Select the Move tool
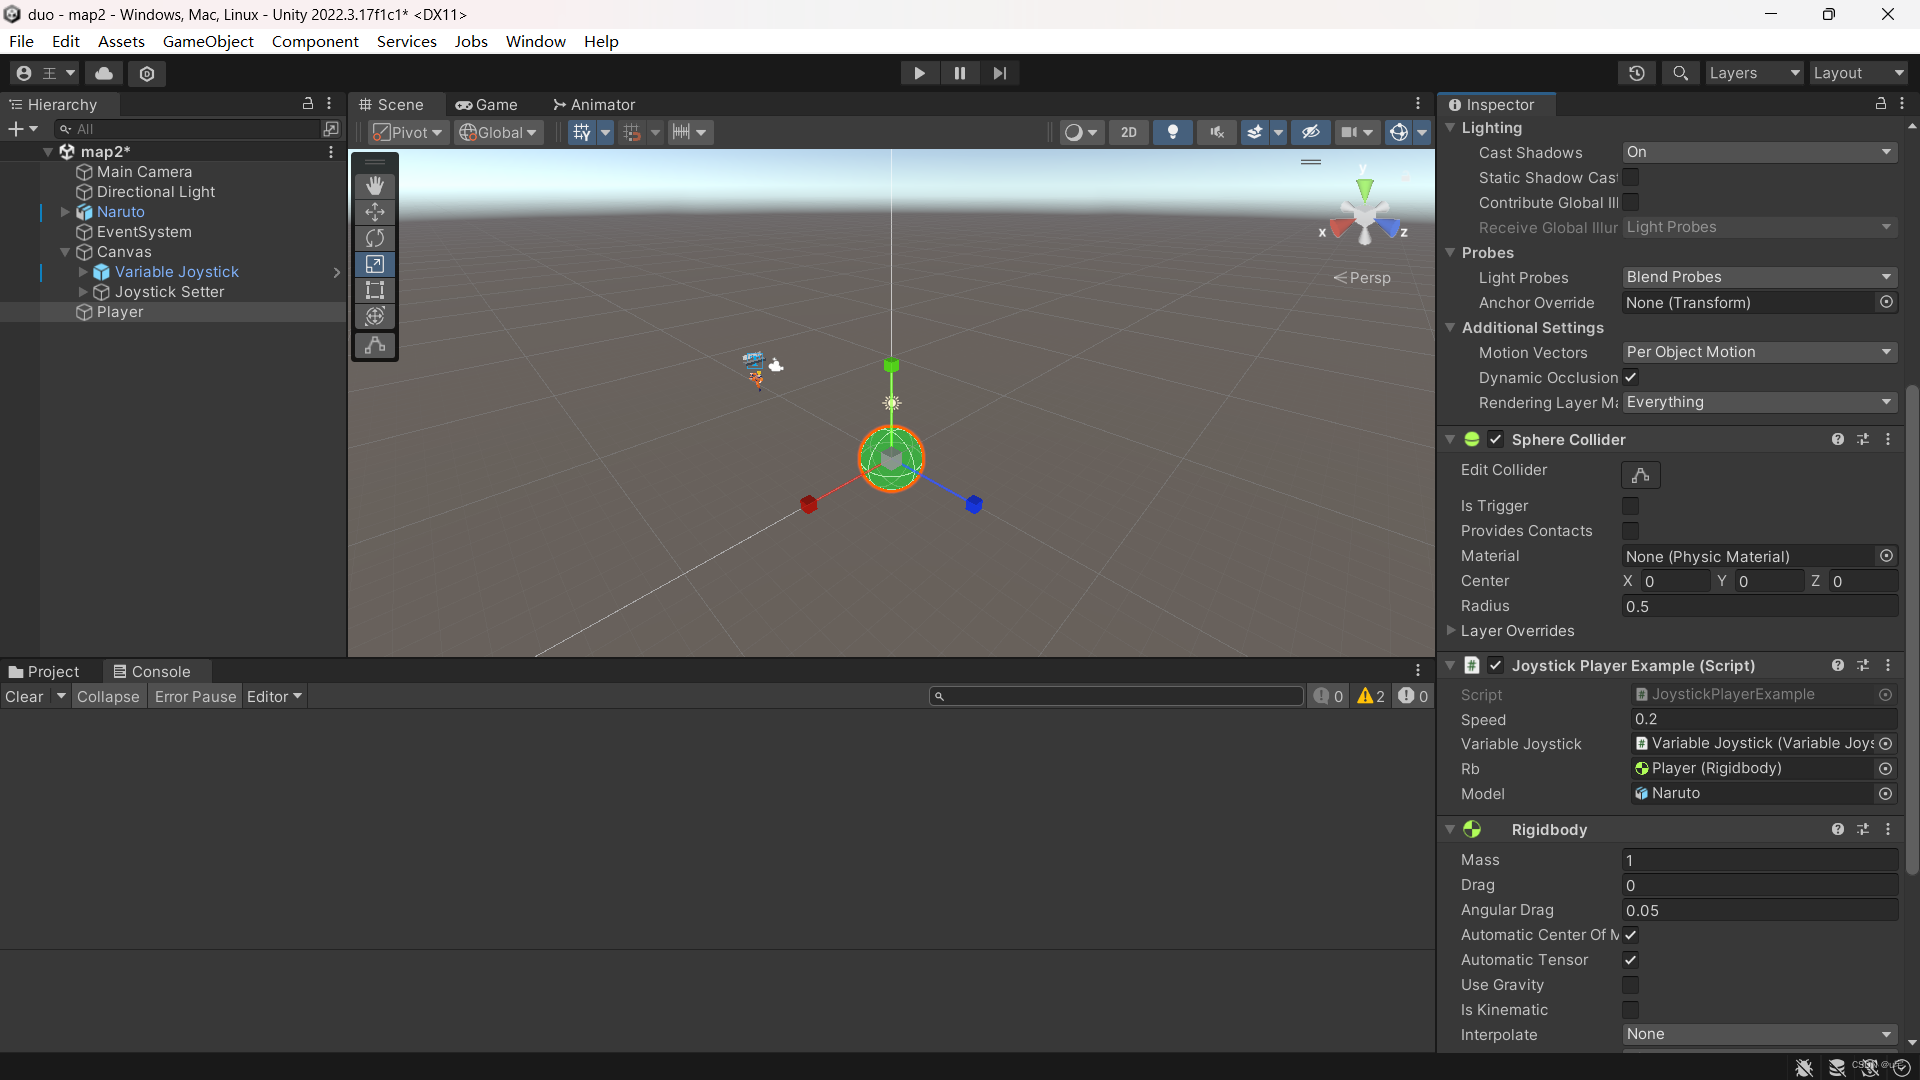Screen dimensions: 1920x1080 tap(374, 211)
